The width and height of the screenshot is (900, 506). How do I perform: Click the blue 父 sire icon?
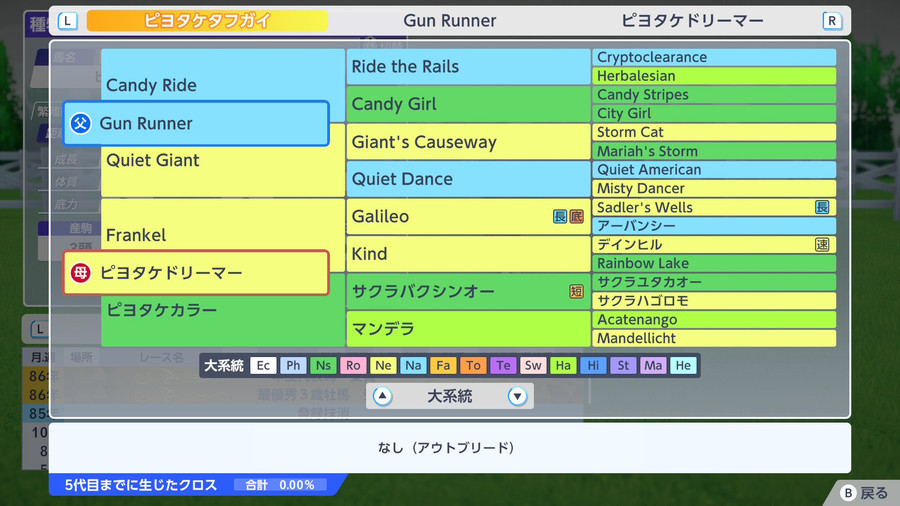[80, 123]
